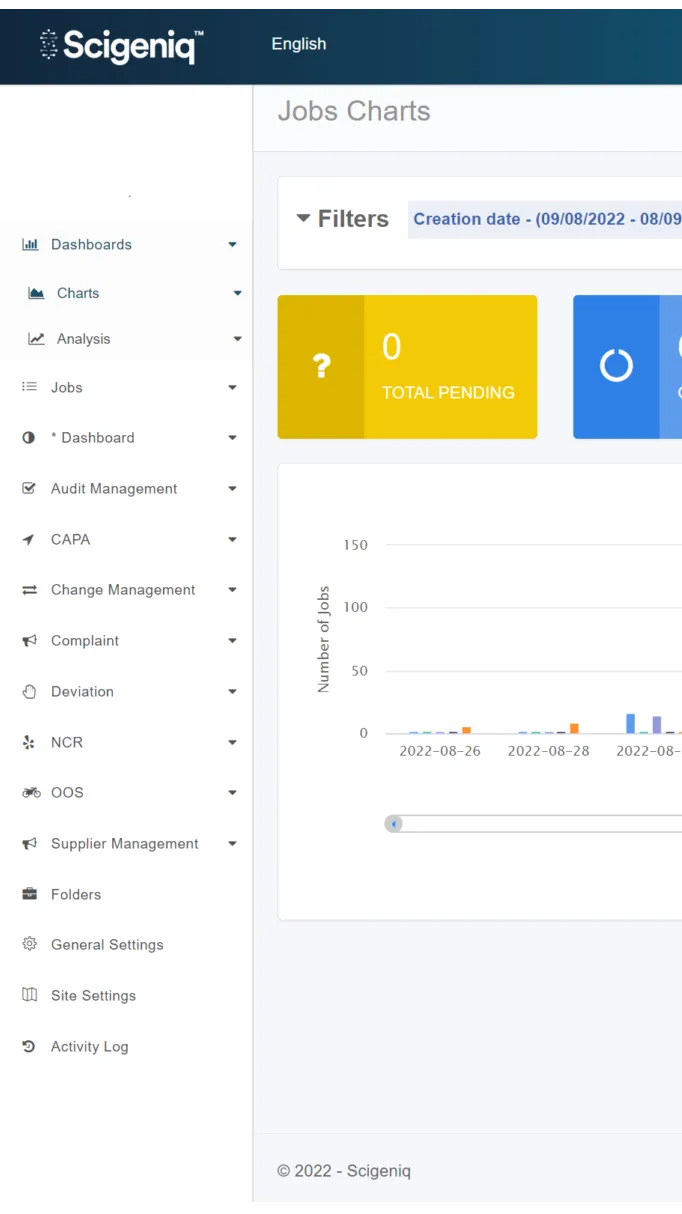Click the Folders briefcase icon
The width and height of the screenshot is (682, 1214).
tap(29, 895)
